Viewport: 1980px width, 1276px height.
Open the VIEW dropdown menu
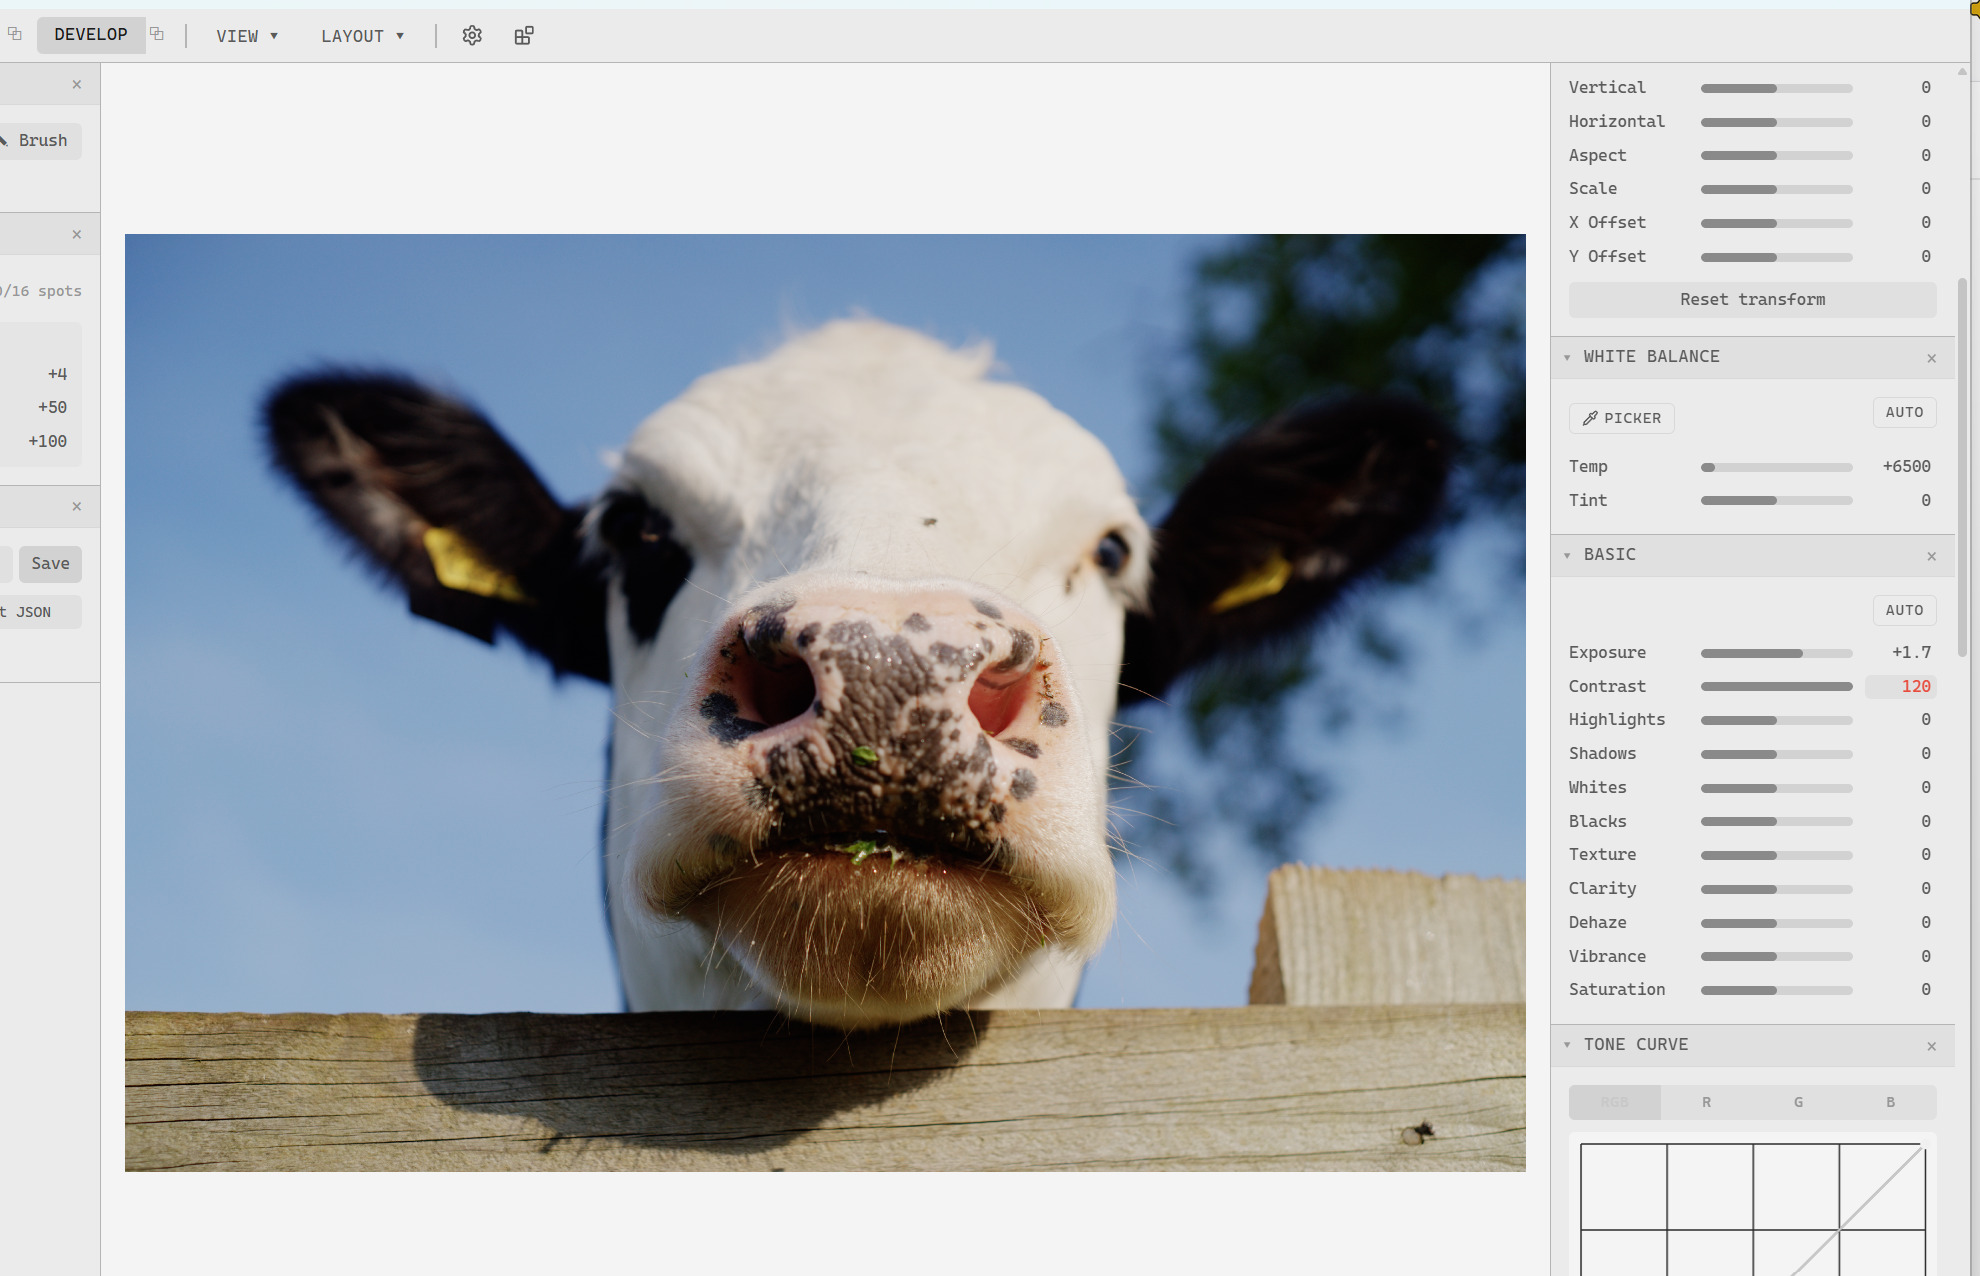(x=247, y=36)
